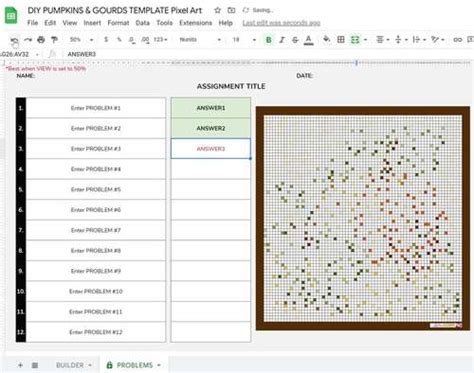Open the all sheets list icon
Viewport: 474px width, 373px height.
(x=35, y=365)
